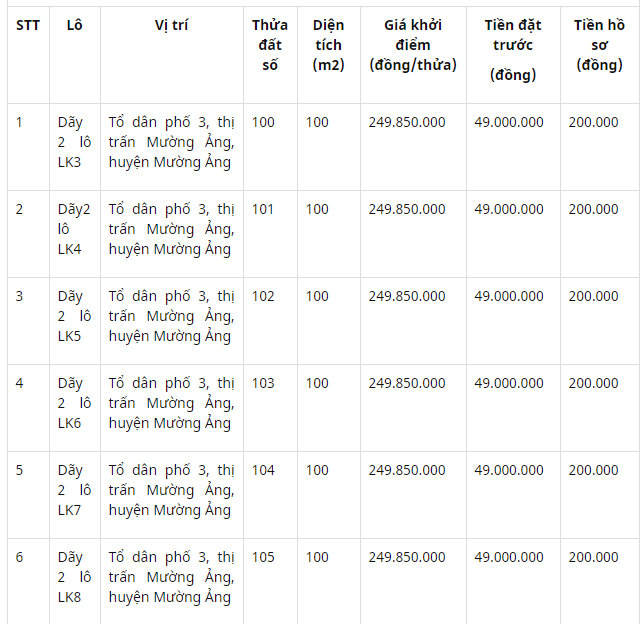This screenshot has height=624, width=644.
Task: Select lot cell Dãy 2 lô LK5
Action: 74,316
